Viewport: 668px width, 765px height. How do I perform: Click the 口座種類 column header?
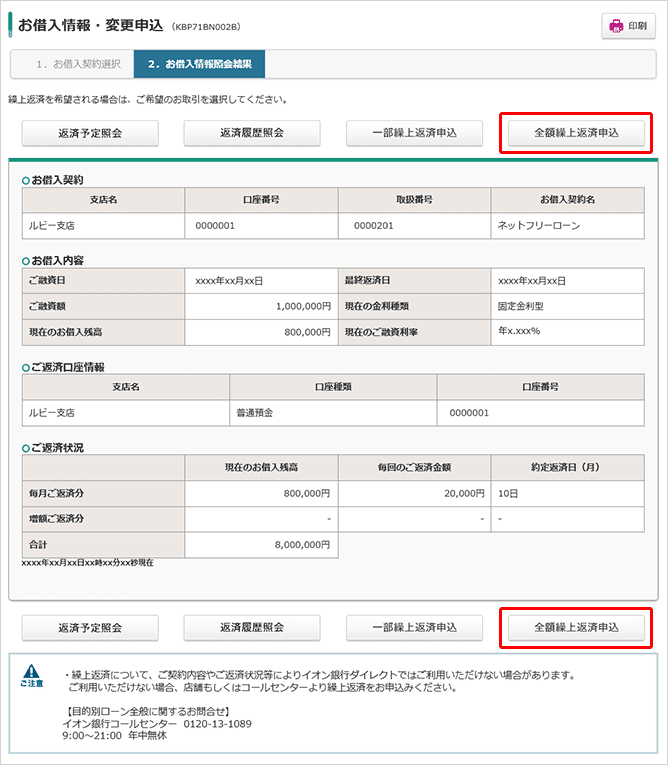click(x=333, y=387)
